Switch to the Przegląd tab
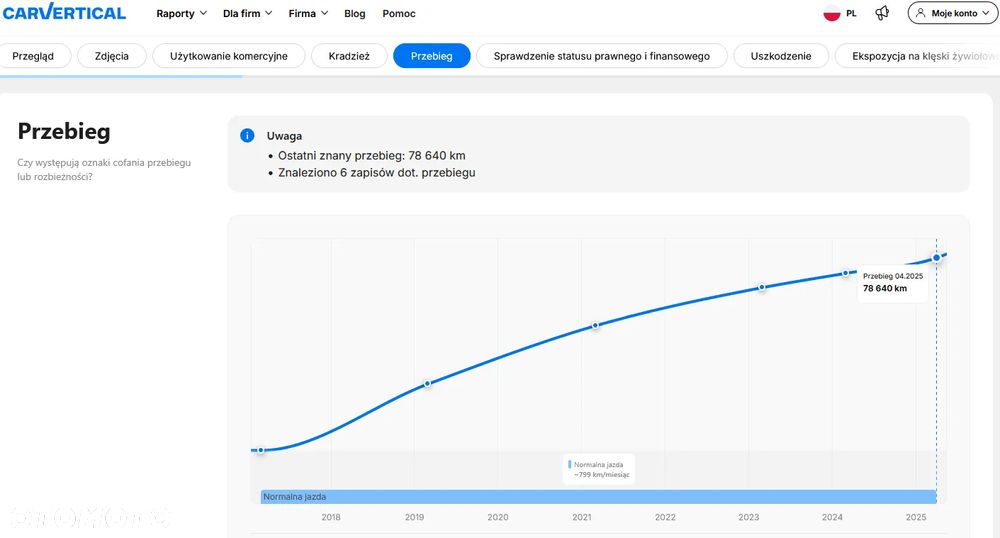This screenshot has width=1000, height=538. 34,56
